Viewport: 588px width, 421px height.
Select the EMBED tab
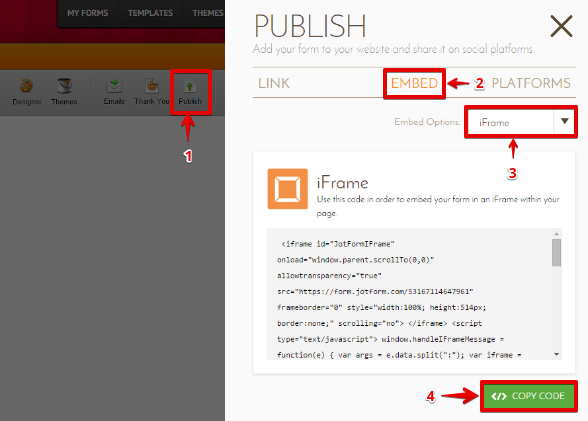414,83
